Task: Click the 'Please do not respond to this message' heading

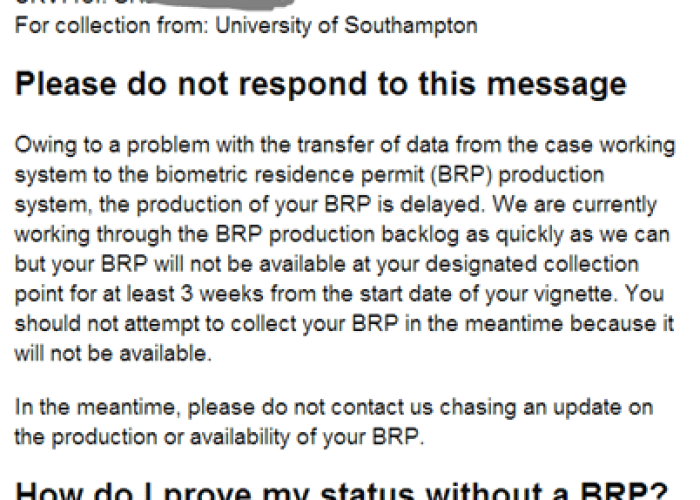Action: click(x=321, y=84)
